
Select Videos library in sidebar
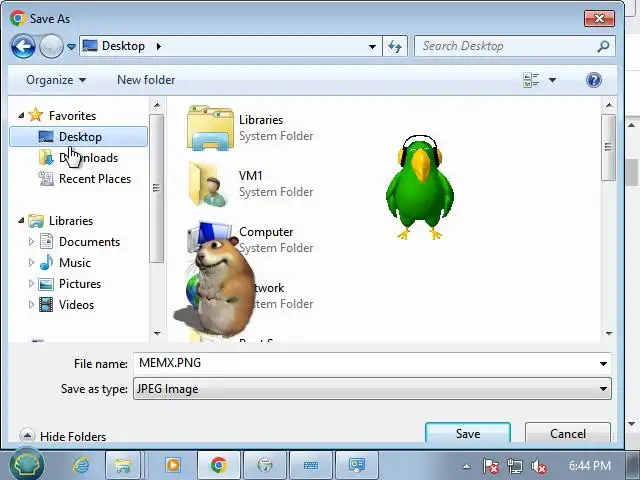click(67, 305)
